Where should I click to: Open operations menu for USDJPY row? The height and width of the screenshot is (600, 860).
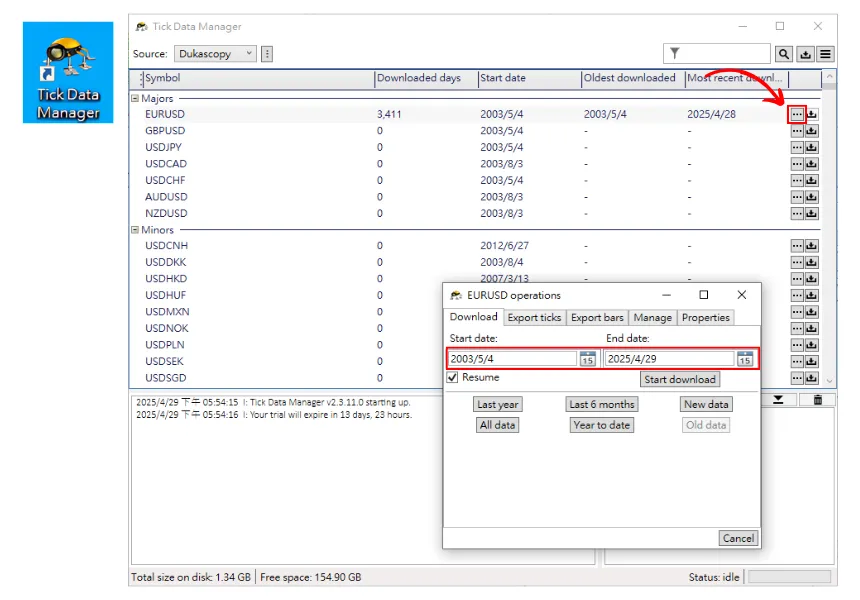[797, 148]
